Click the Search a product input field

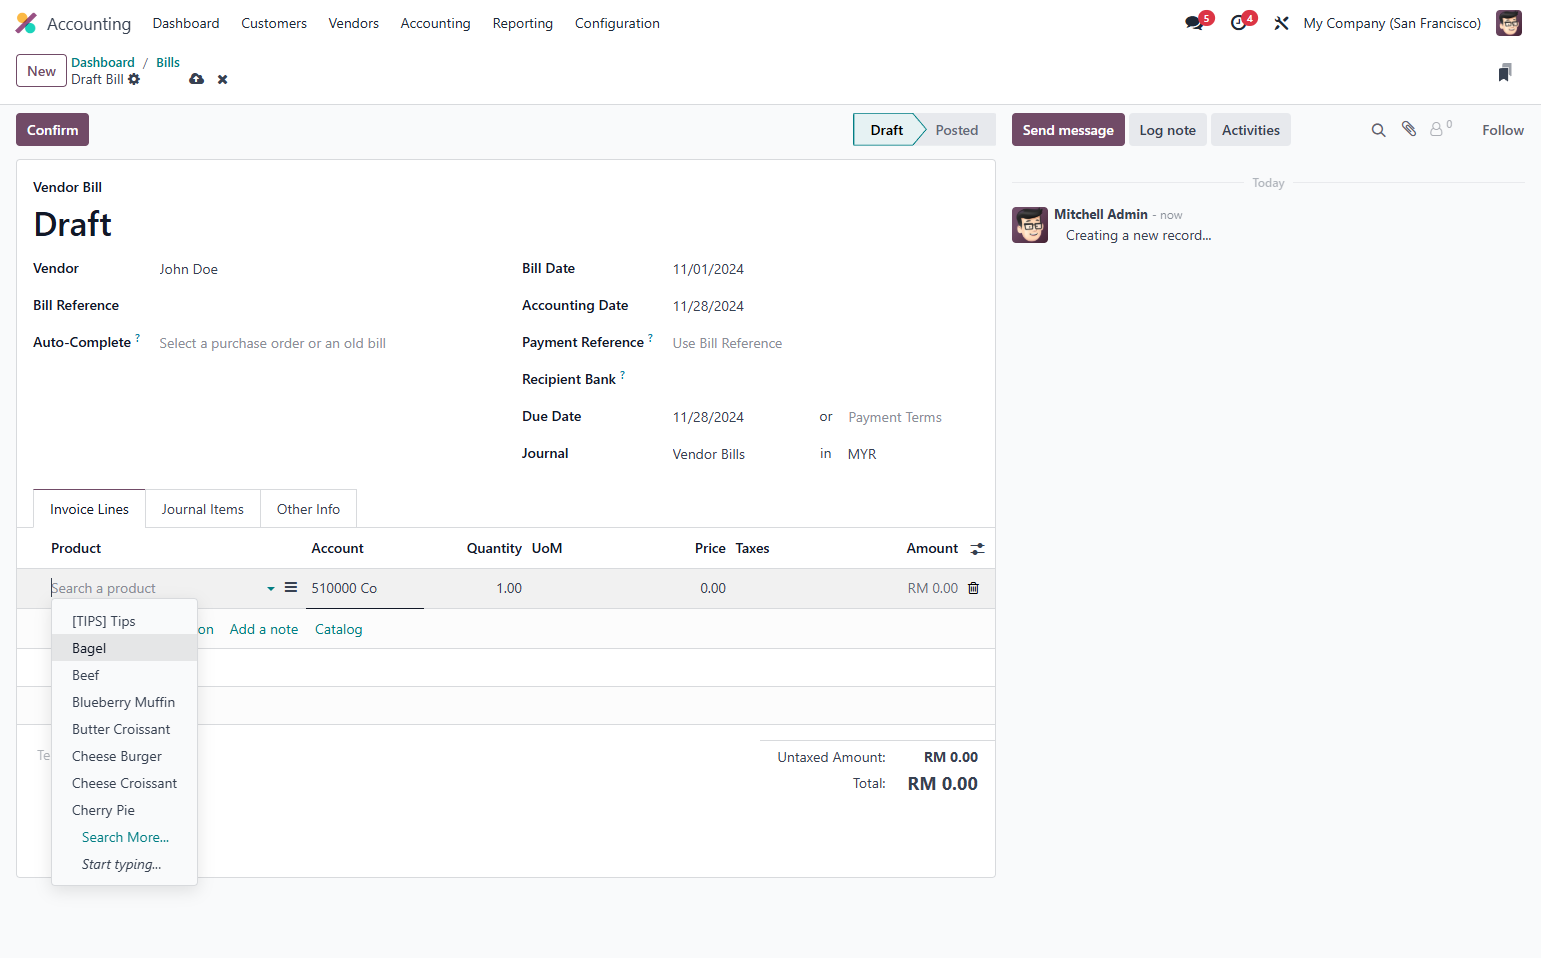pyautogui.click(x=155, y=588)
